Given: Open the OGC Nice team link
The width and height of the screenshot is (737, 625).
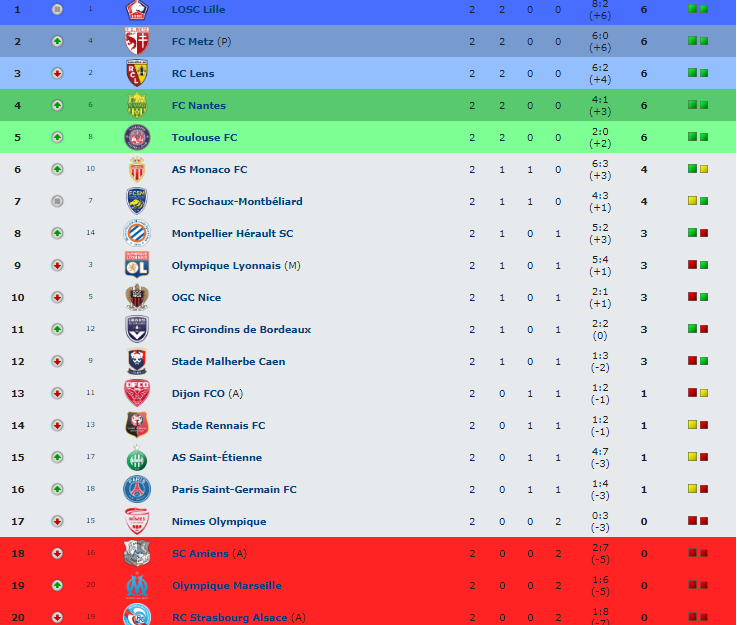Looking at the screenshot, I should coord(196,297).
